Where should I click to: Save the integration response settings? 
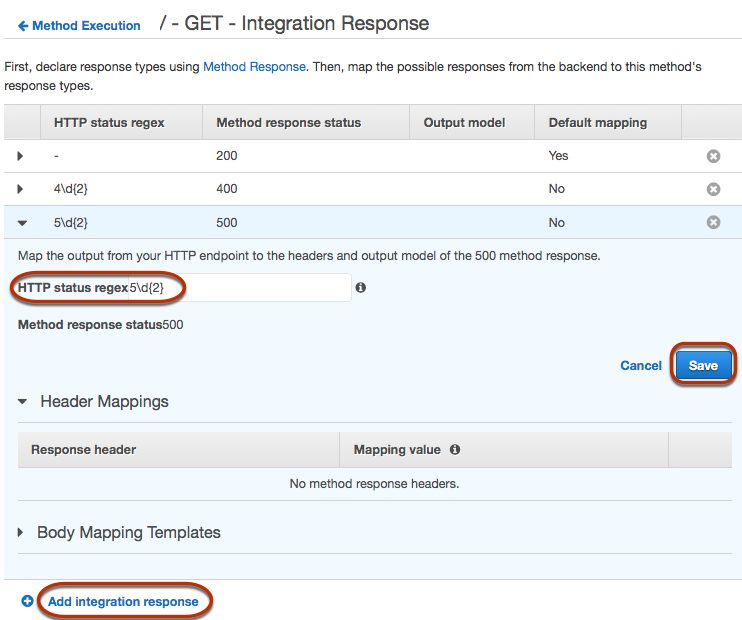click(x=703, y=365)
